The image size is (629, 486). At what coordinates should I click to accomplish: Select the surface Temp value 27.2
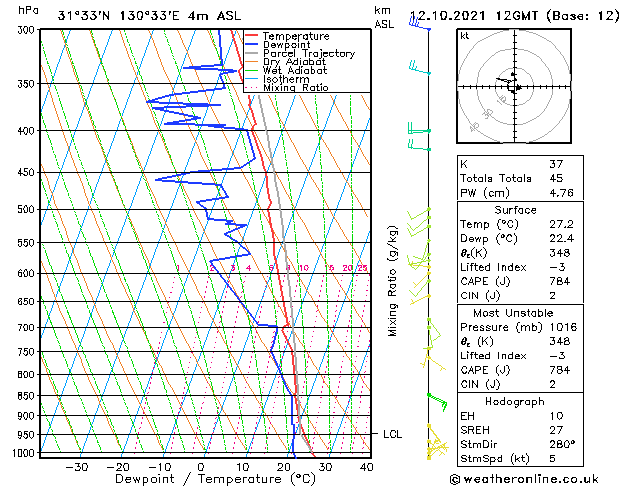coord(561,224)
